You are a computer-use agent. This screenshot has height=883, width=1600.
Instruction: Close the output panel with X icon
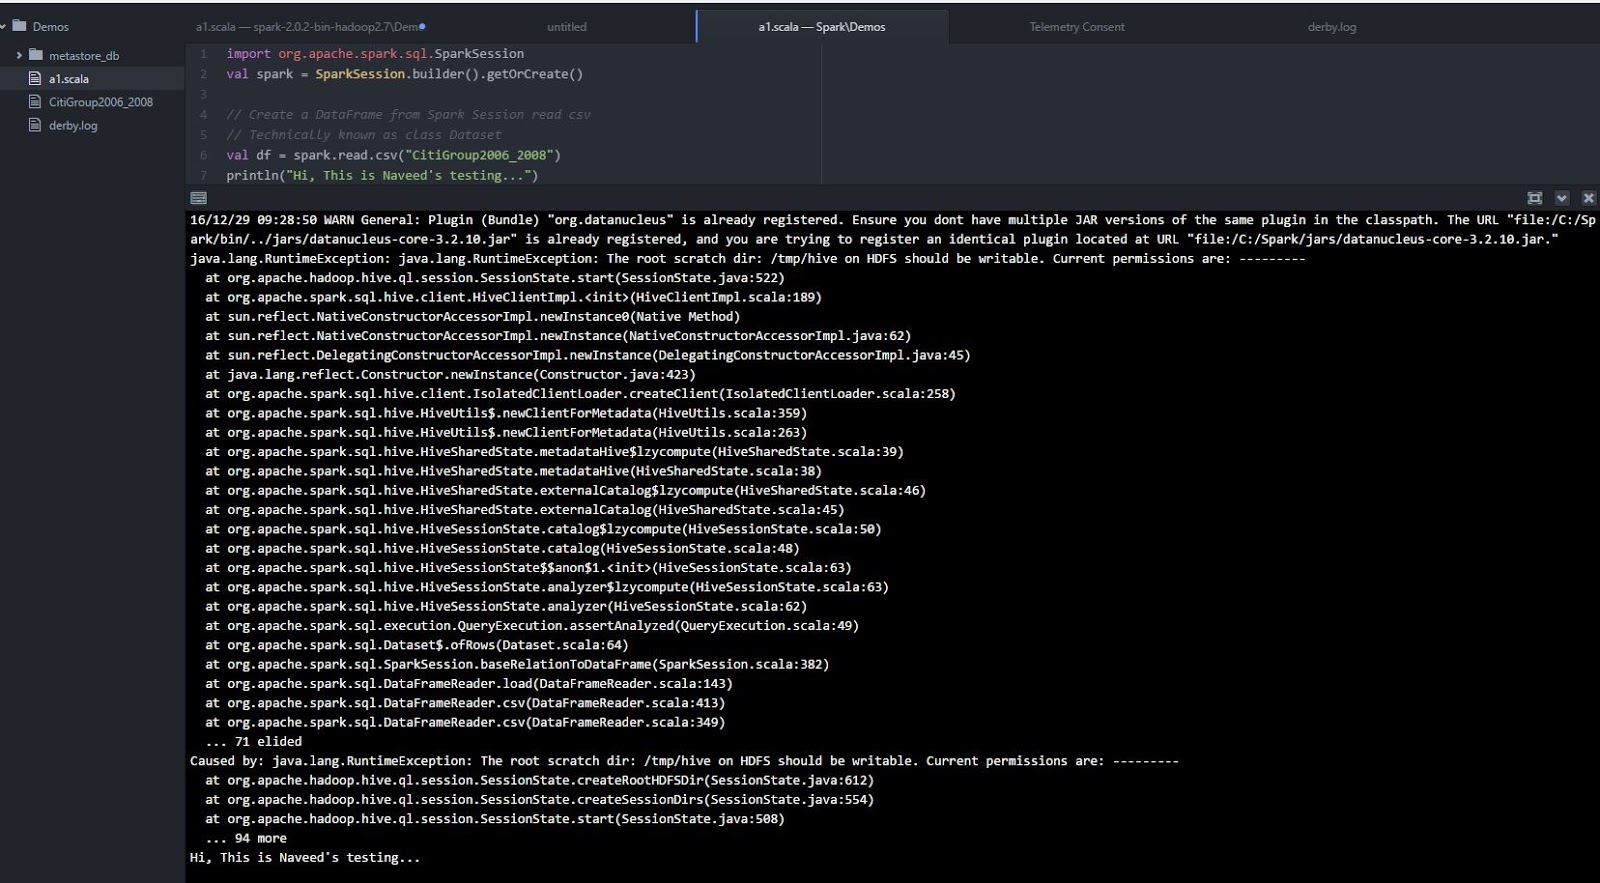click(1588, 198)
